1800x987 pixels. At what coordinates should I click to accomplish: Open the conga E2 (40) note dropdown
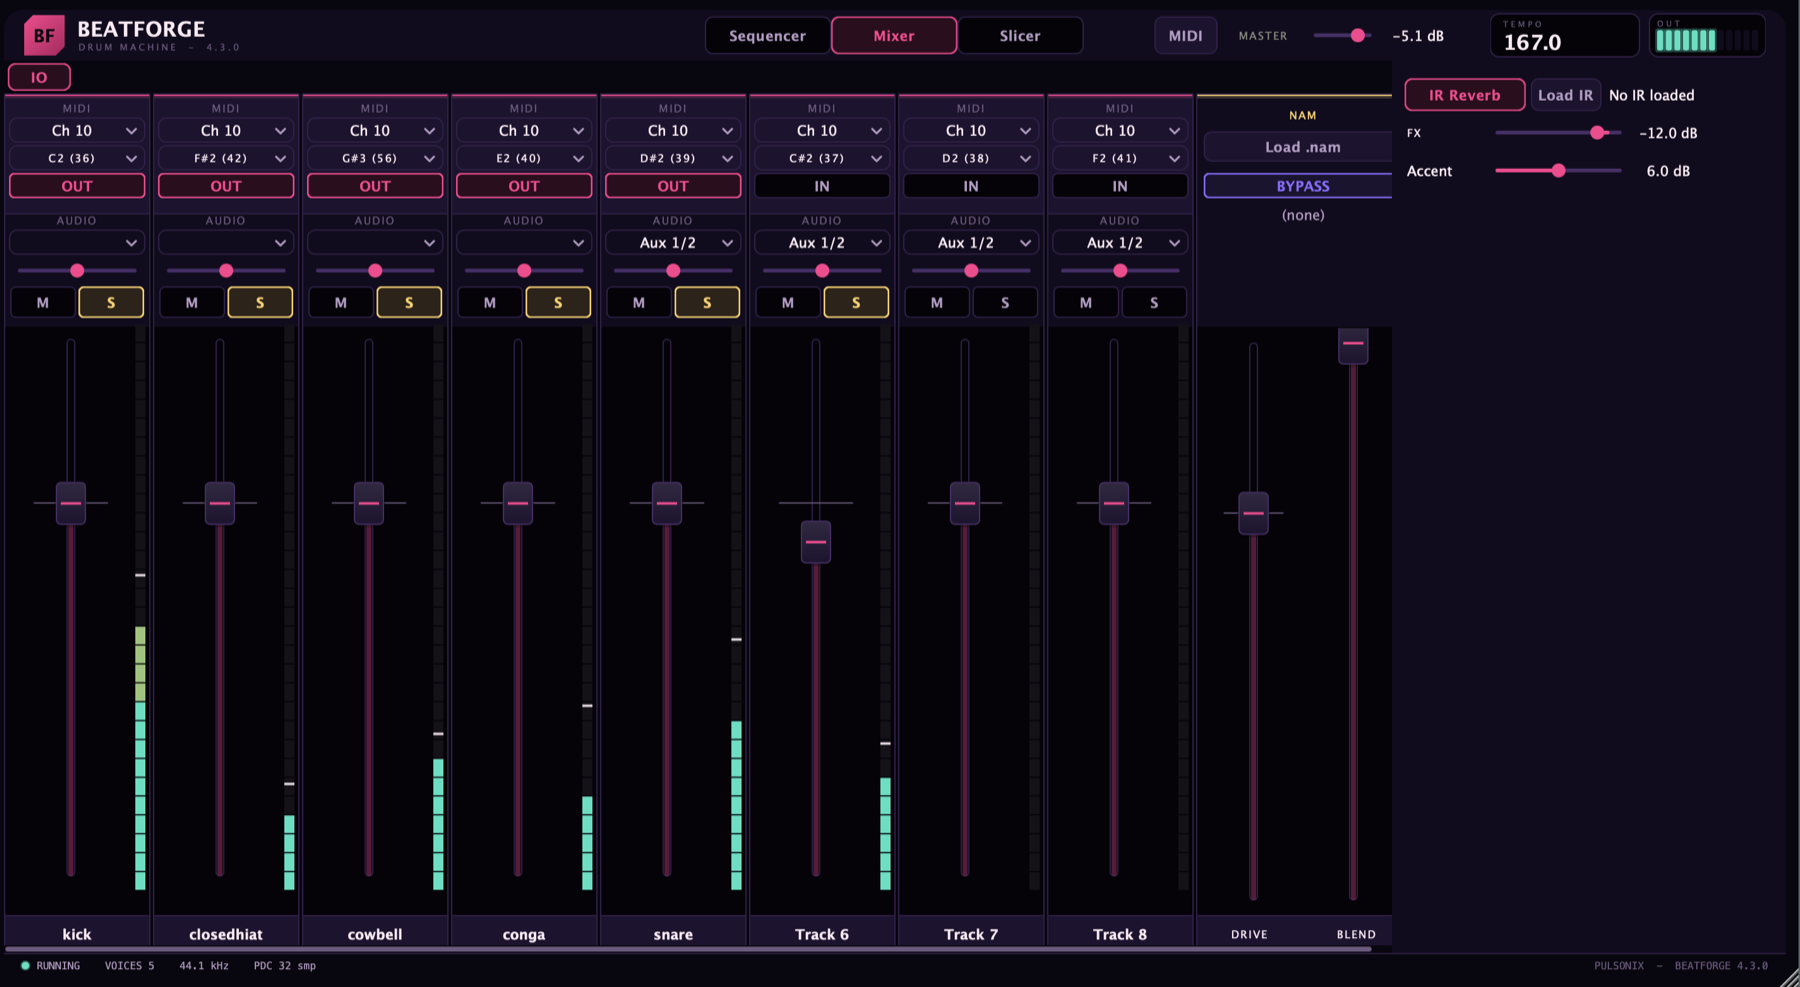coord(524,158)
